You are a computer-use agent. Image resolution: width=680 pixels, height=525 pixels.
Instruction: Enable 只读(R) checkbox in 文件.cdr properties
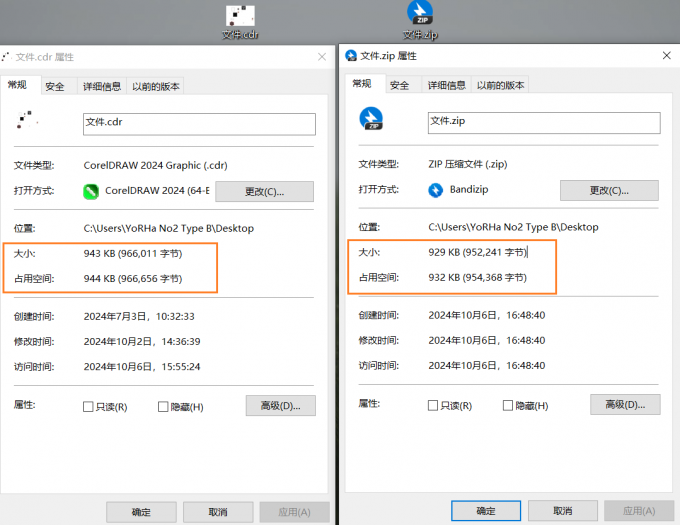[x=88, y=407]
